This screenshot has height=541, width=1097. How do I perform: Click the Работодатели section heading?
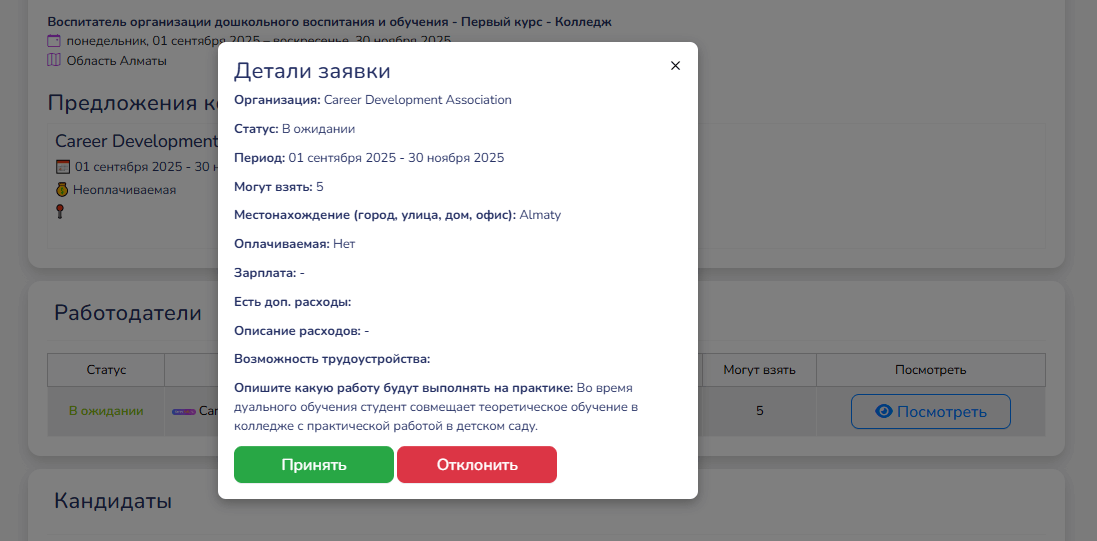(x=128, y=313)
